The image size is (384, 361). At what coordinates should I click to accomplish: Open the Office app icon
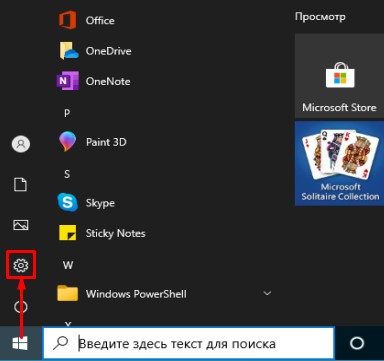point(67,20)
